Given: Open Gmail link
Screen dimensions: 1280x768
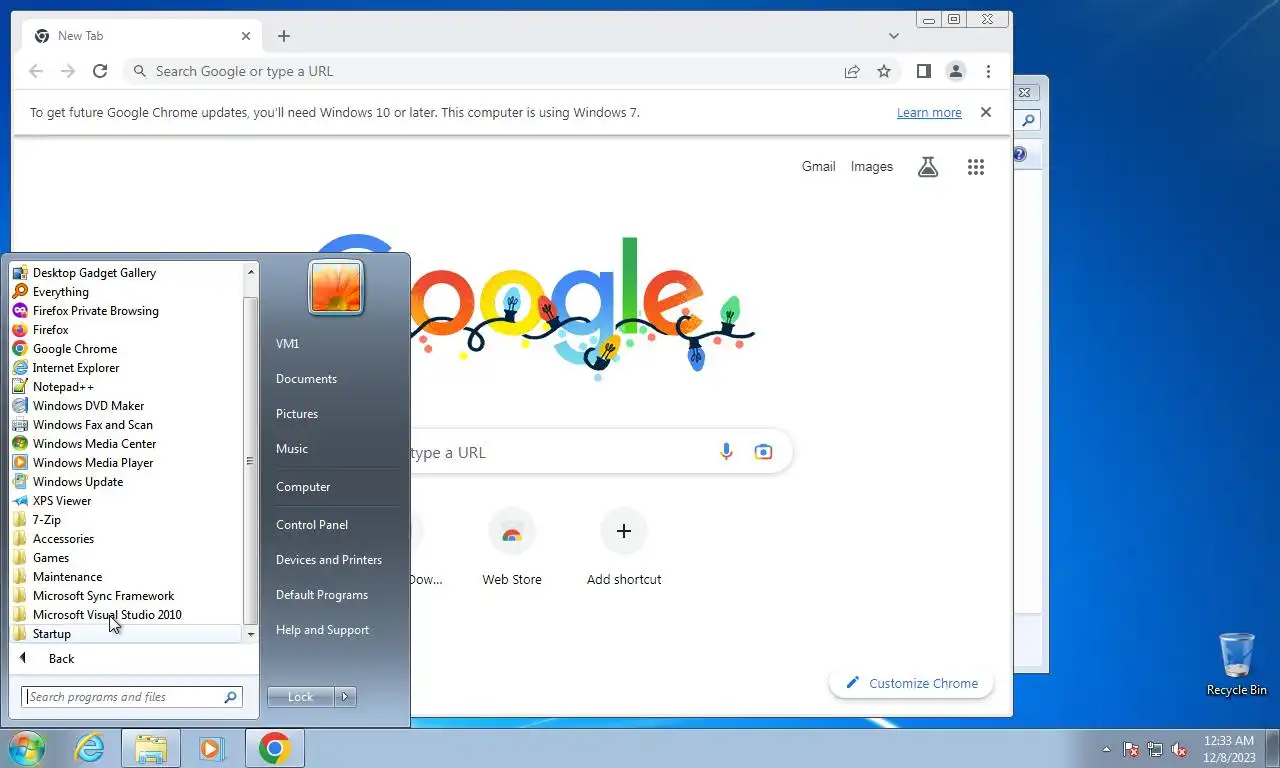Looking at the screenshot, I should (818, 167).
